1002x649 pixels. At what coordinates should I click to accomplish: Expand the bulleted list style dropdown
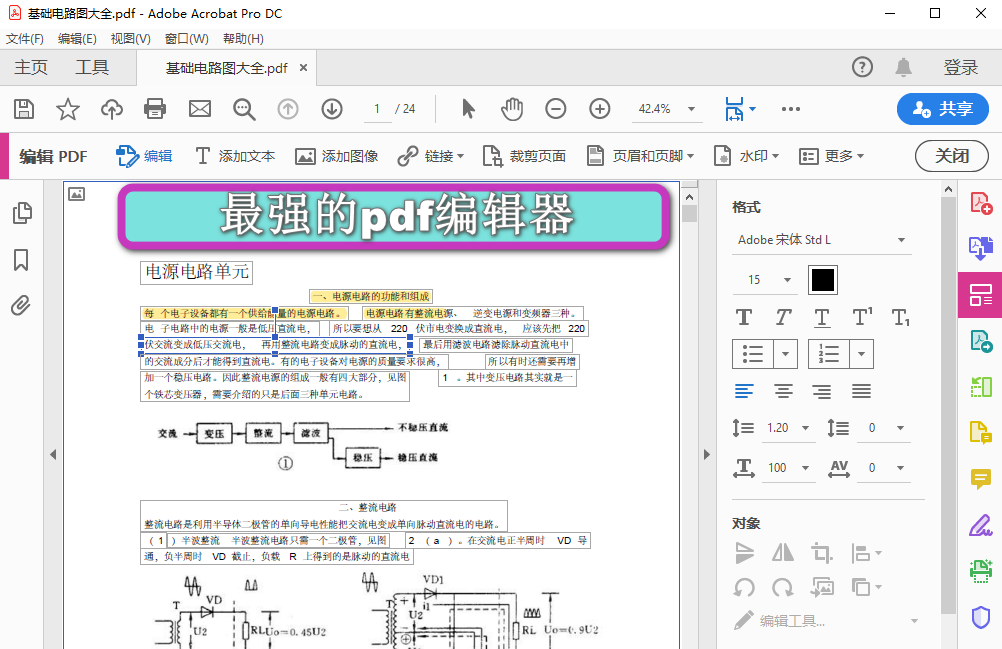click(x=785, y=354)
